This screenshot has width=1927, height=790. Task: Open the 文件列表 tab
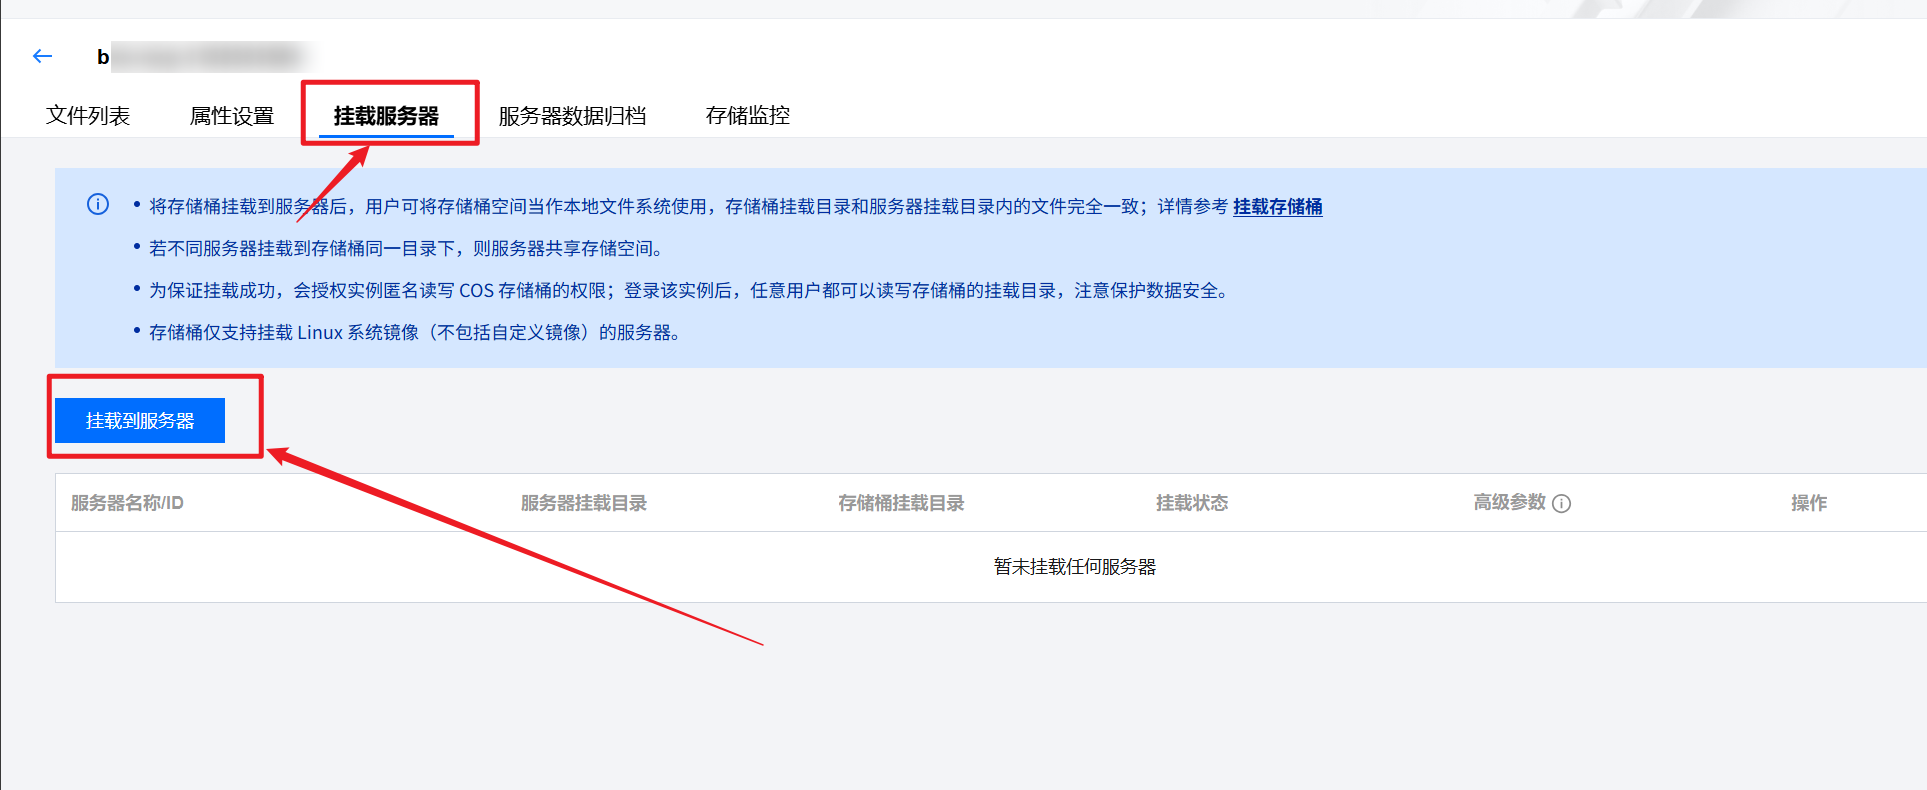(x=88, y=116)
